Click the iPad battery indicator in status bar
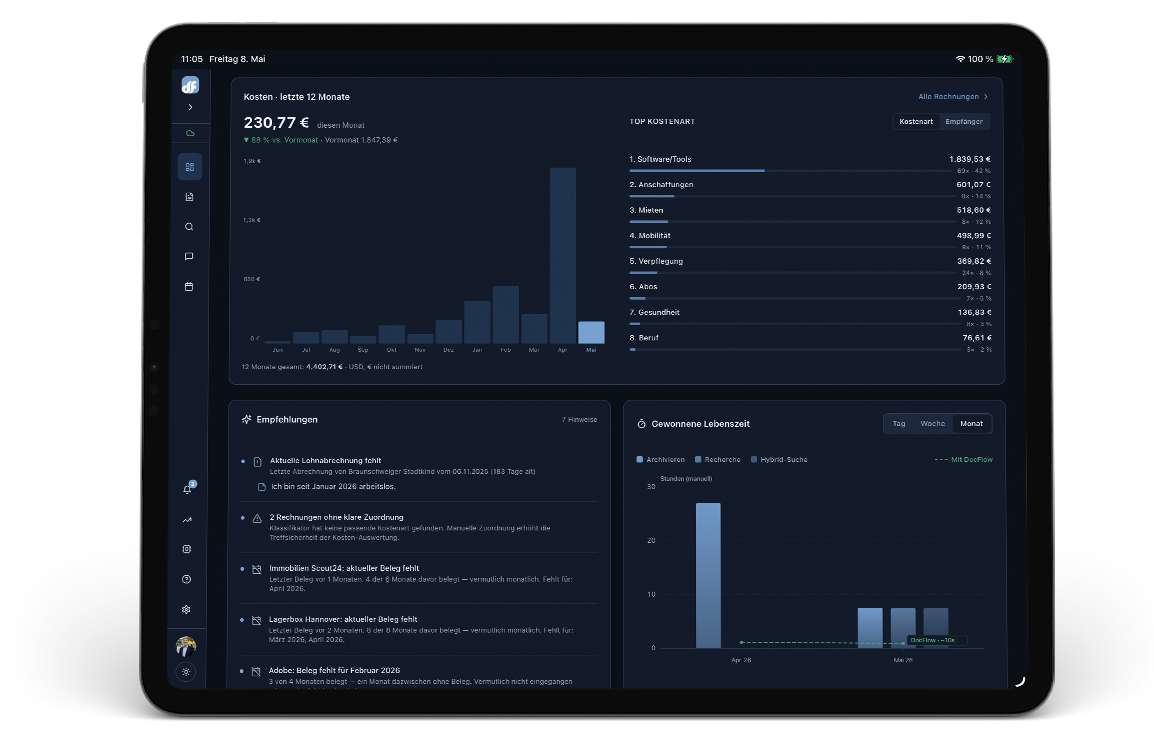This screenshot has height=746, width=1154. click(1005, 59)
